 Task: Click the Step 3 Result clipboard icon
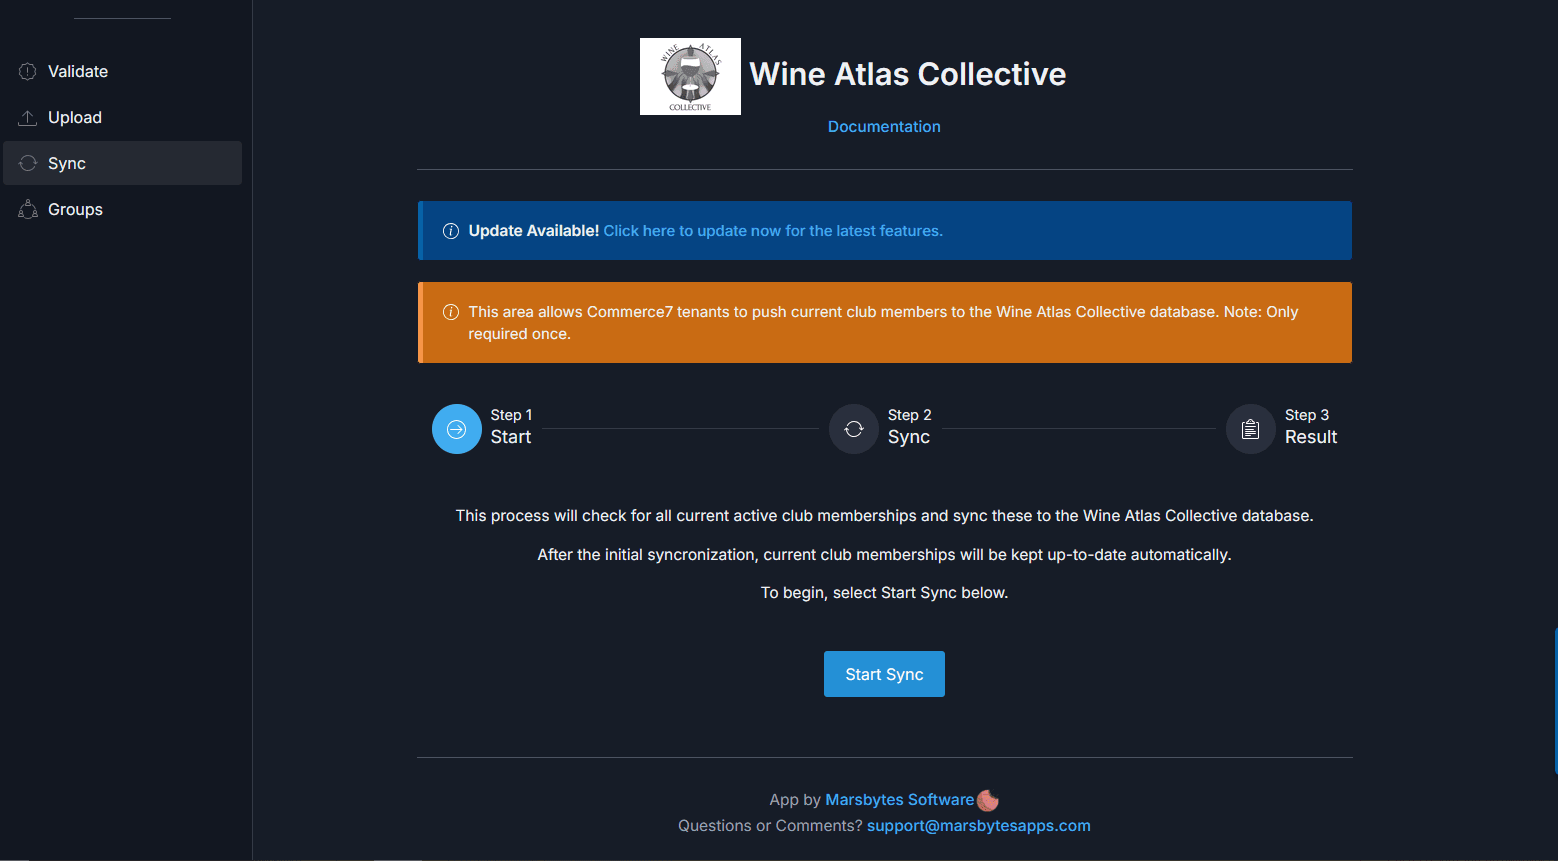pos(1251,429)
